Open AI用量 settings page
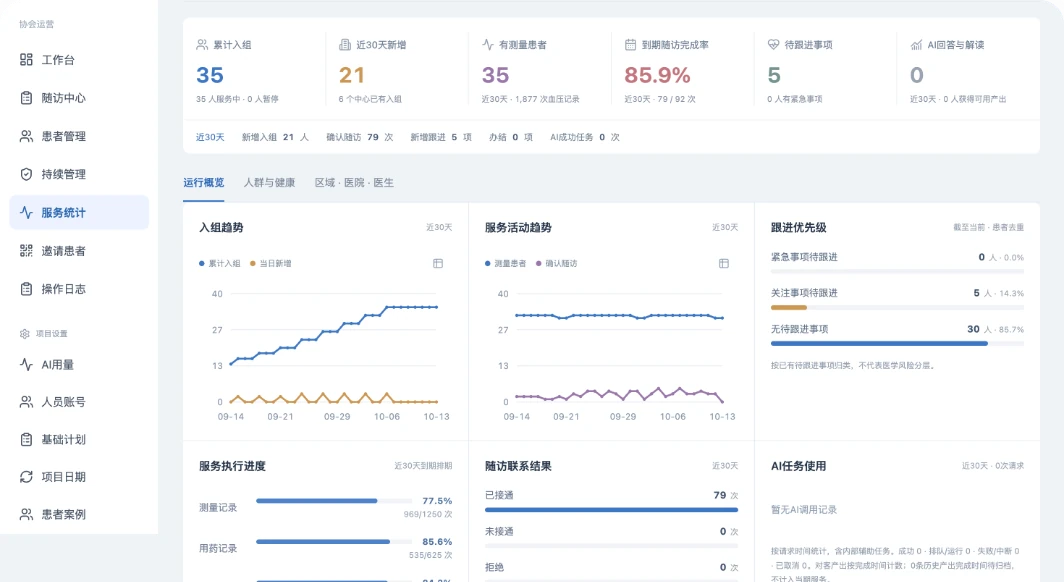This screenshot has width=1064, height=582. point(79,364)
